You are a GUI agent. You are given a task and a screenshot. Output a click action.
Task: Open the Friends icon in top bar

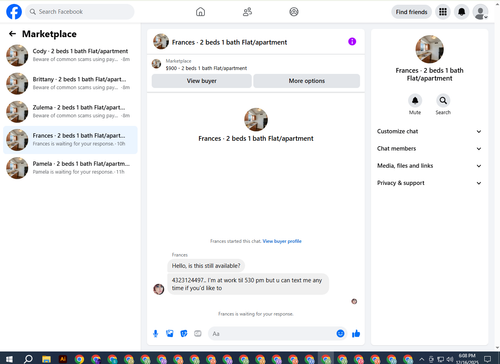point(247,12)
